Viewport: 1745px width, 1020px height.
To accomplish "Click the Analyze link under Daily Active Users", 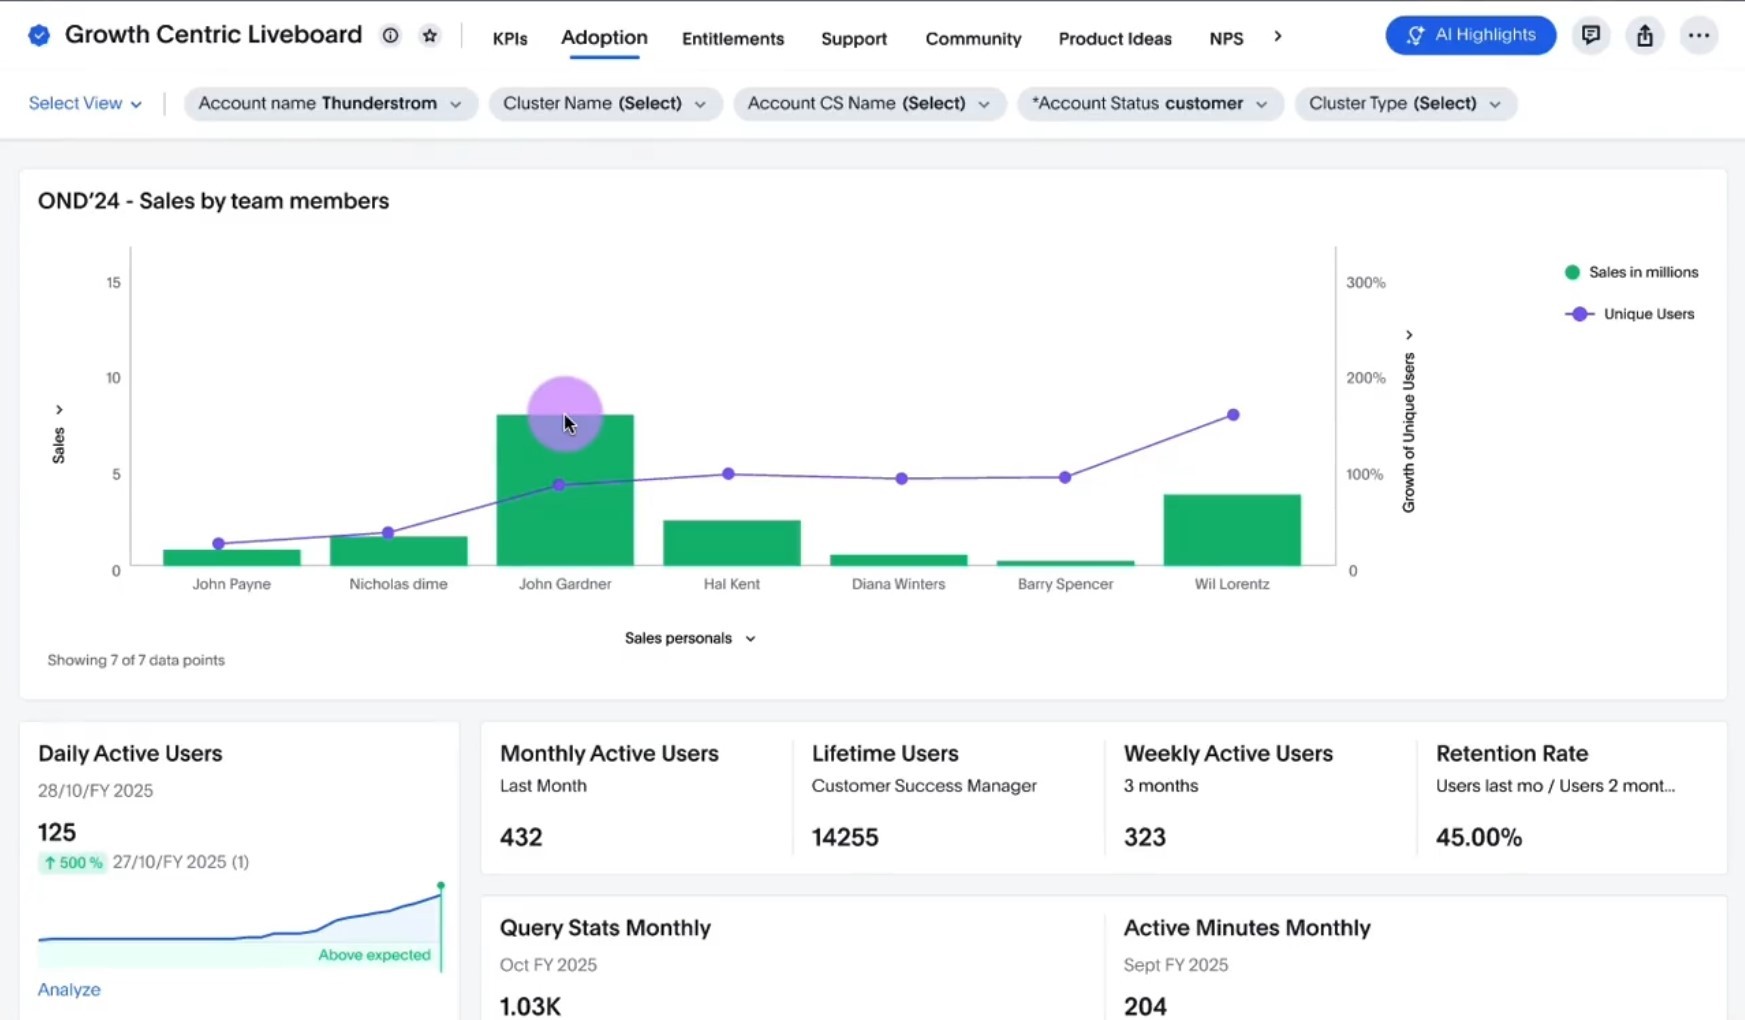I will [x=69, y=989].
